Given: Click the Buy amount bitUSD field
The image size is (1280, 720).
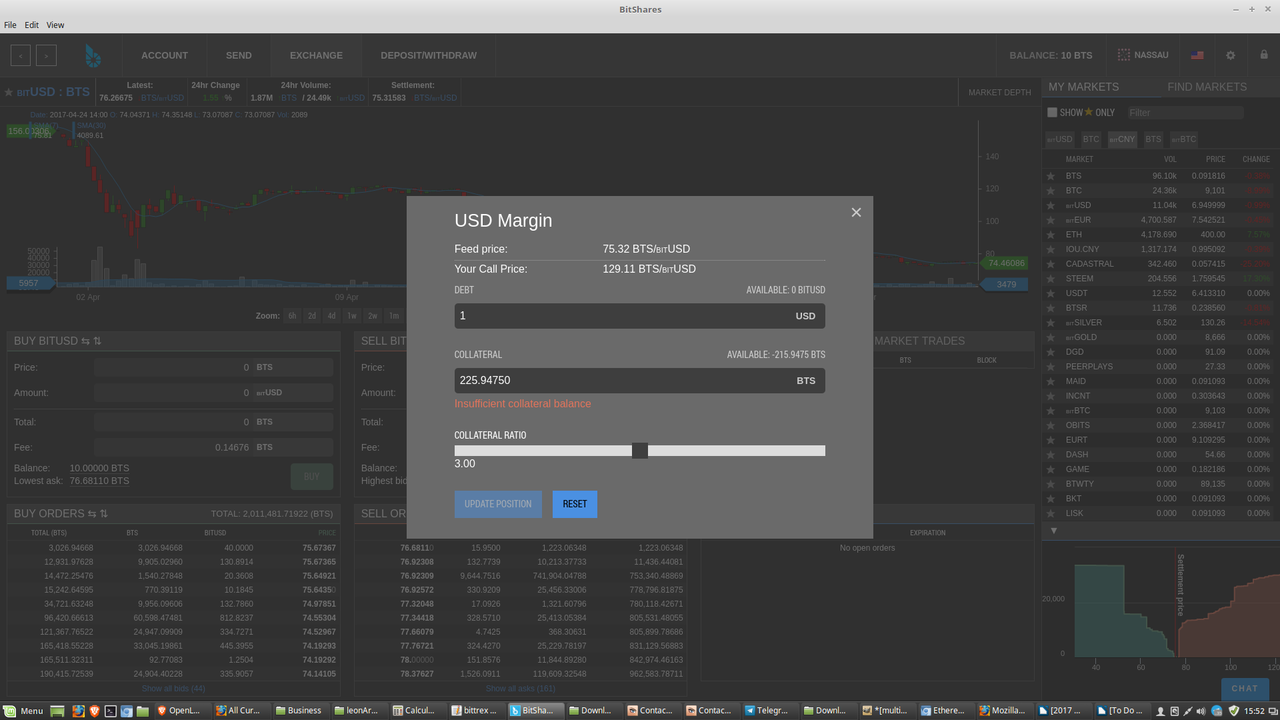Looking at the screenshot, I should pyautogui.click(x=174, y=393).
